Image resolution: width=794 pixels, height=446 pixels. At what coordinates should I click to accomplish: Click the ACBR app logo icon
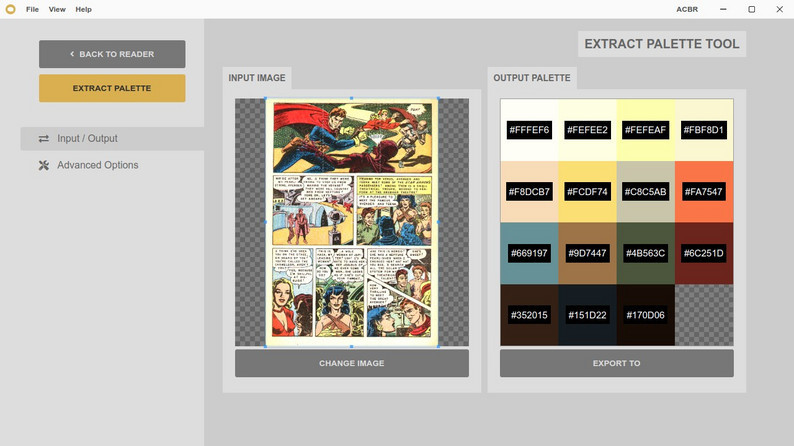(x=10, y=9)
